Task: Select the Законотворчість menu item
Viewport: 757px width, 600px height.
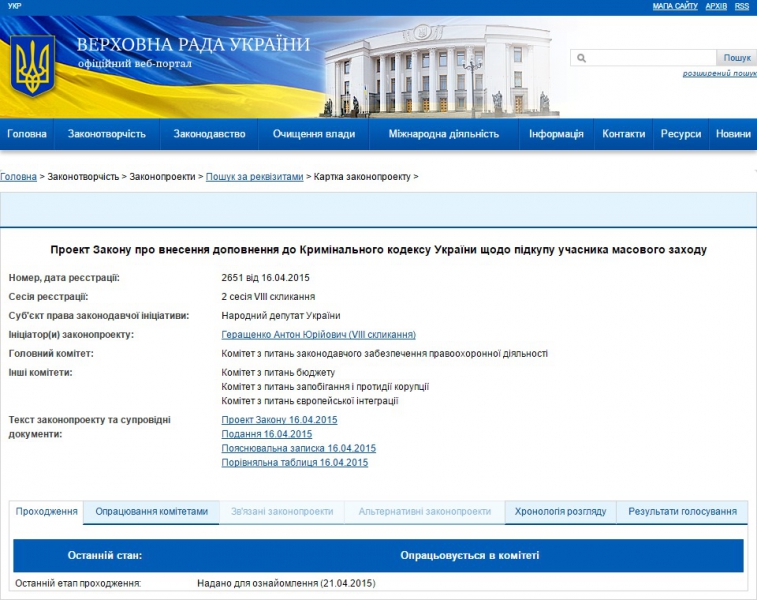Action: pyautogui.click(x=107, y=134)
